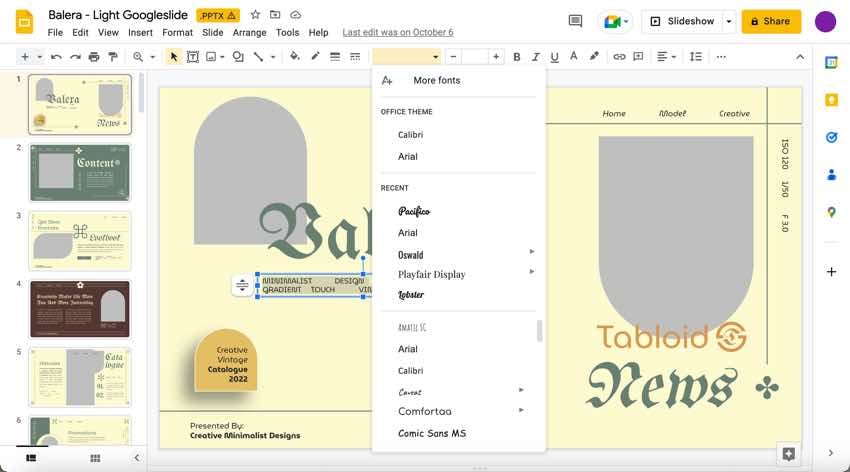Select slide 4 thumbnail in filmstrip

(x=80, y=307)
